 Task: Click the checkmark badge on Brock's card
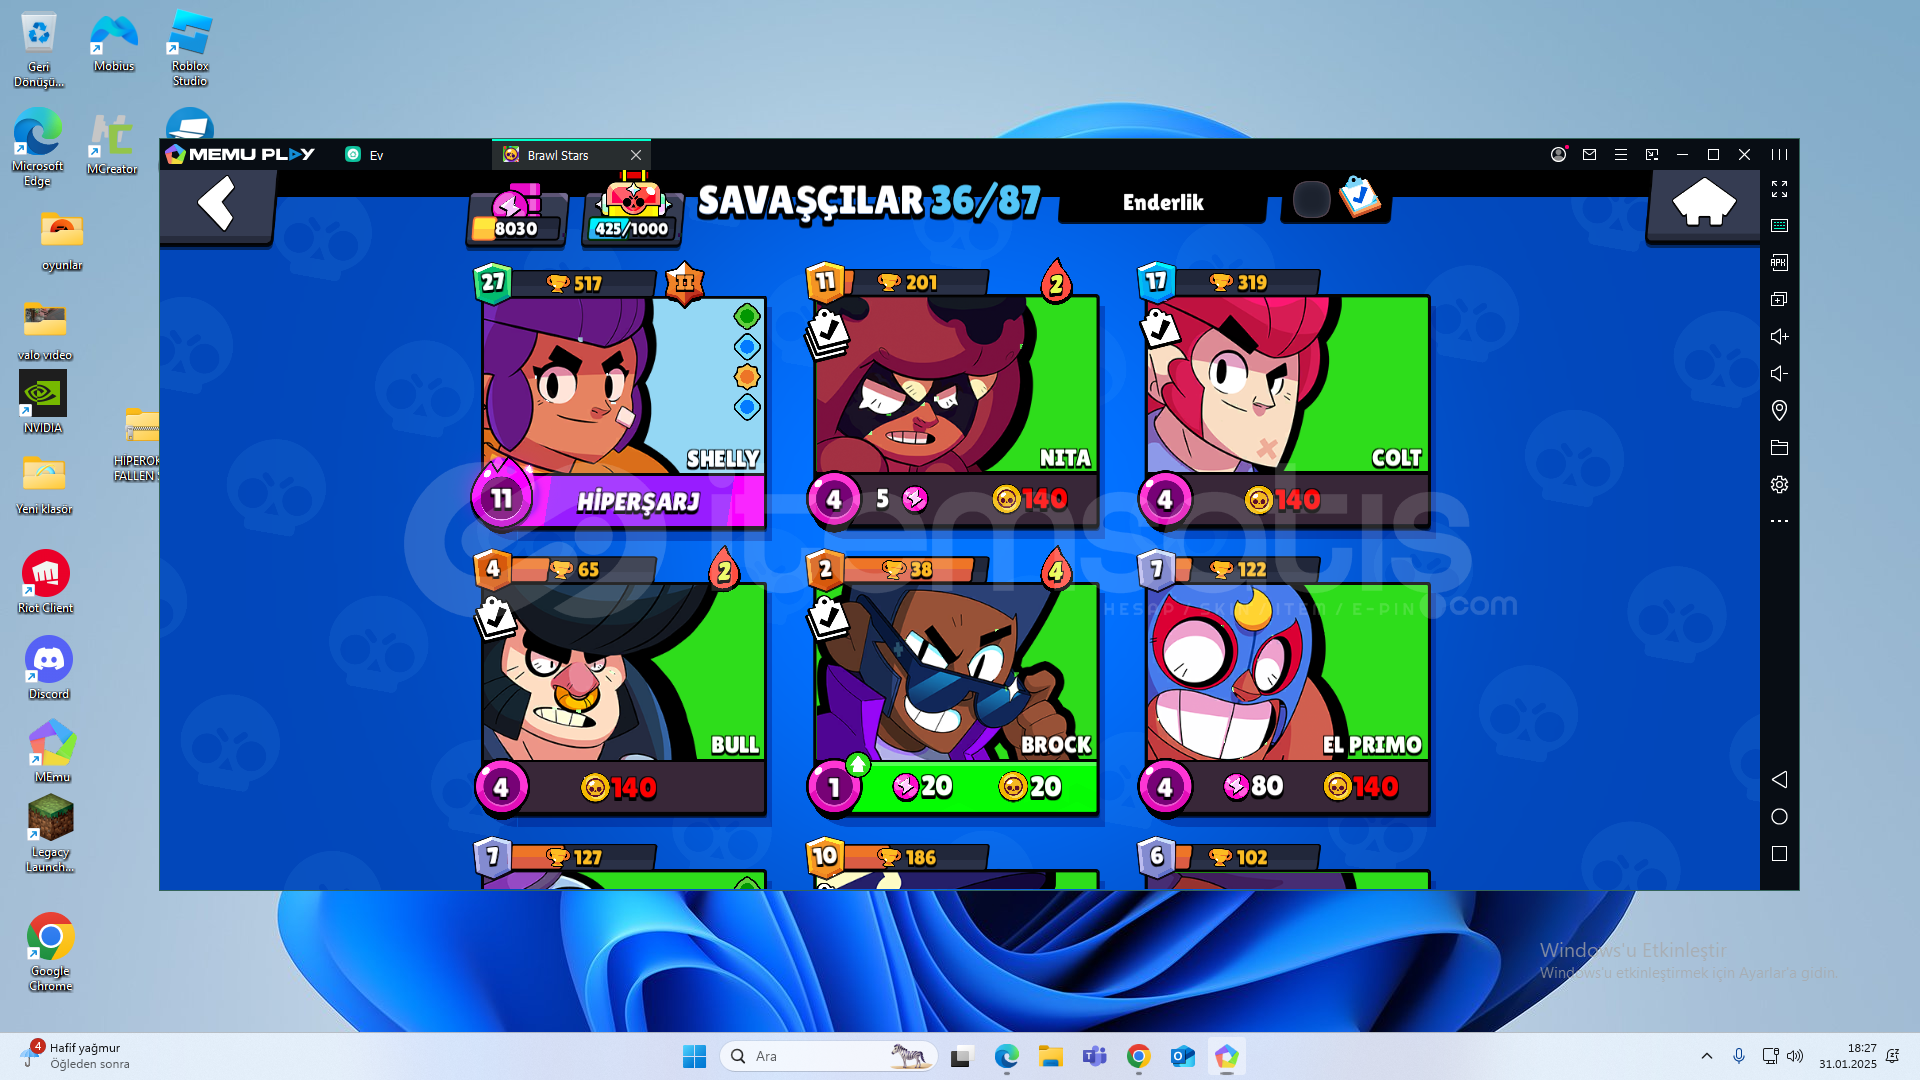[x=827, y=617]
